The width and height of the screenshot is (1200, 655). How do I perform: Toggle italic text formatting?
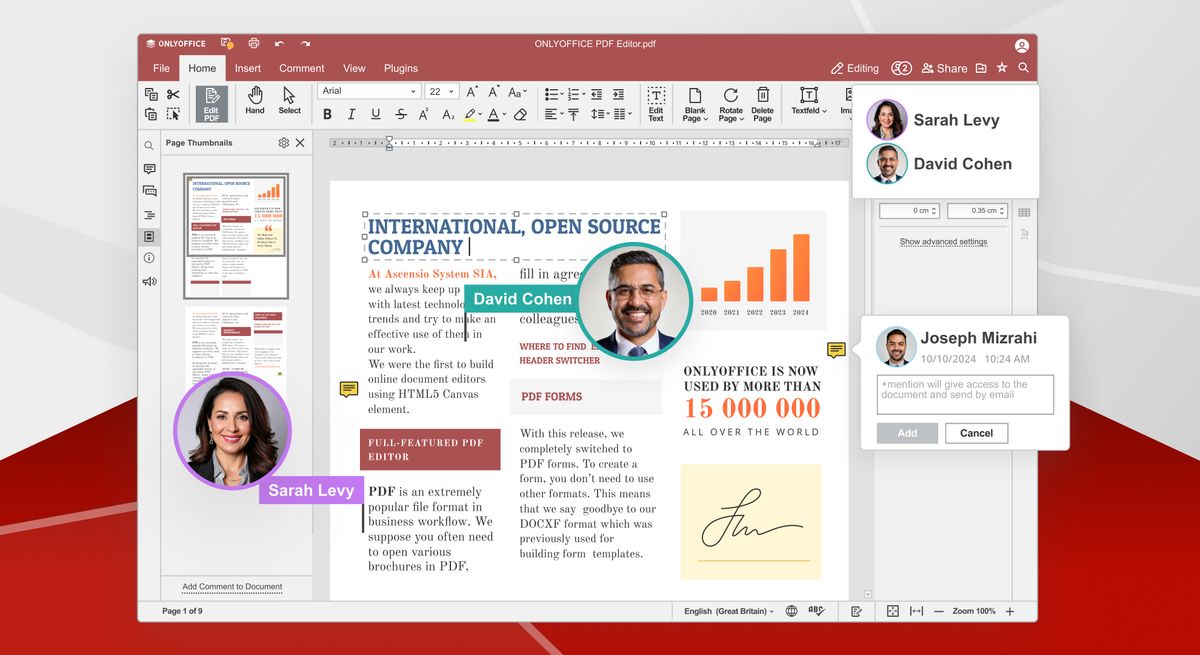[351, 115]
